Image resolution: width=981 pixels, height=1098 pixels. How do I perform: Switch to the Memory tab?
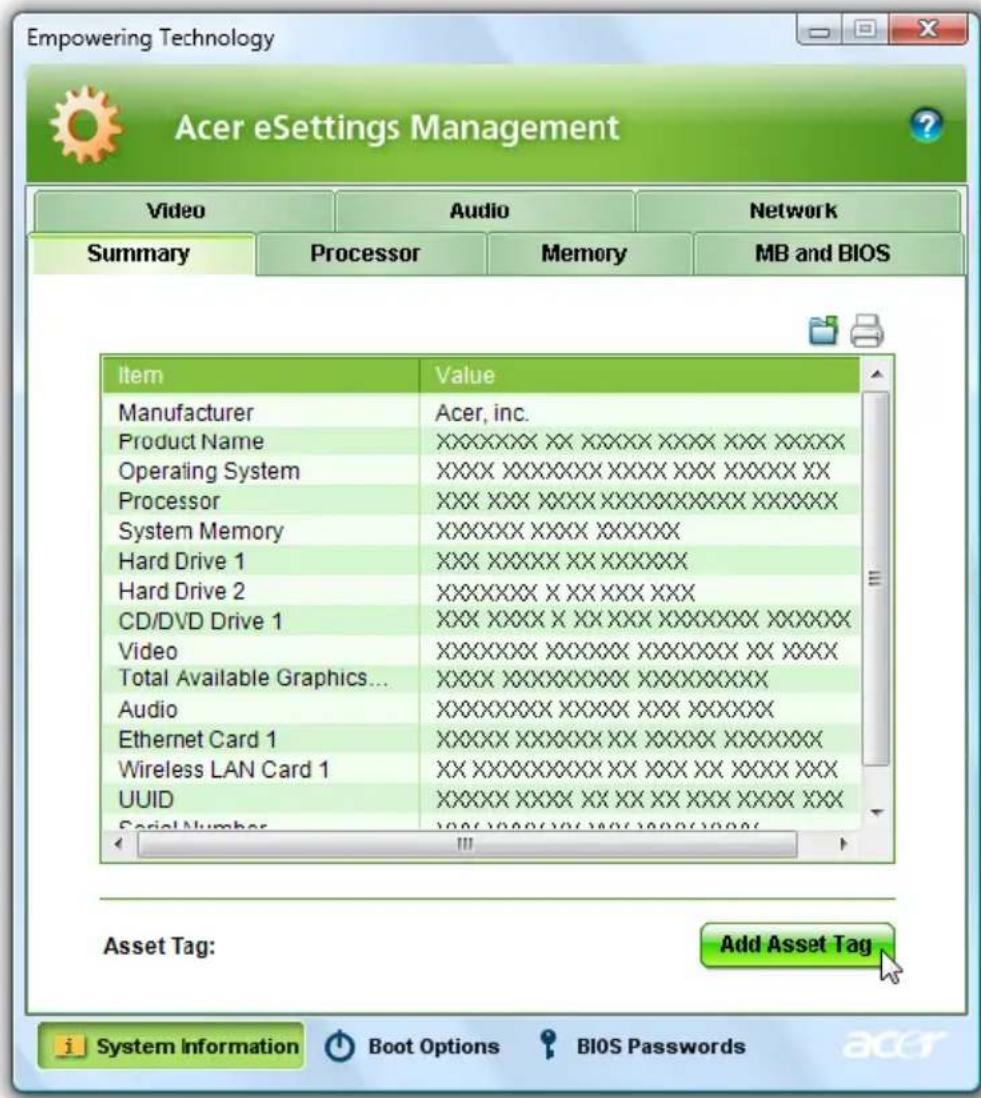(x=589, y=253)
